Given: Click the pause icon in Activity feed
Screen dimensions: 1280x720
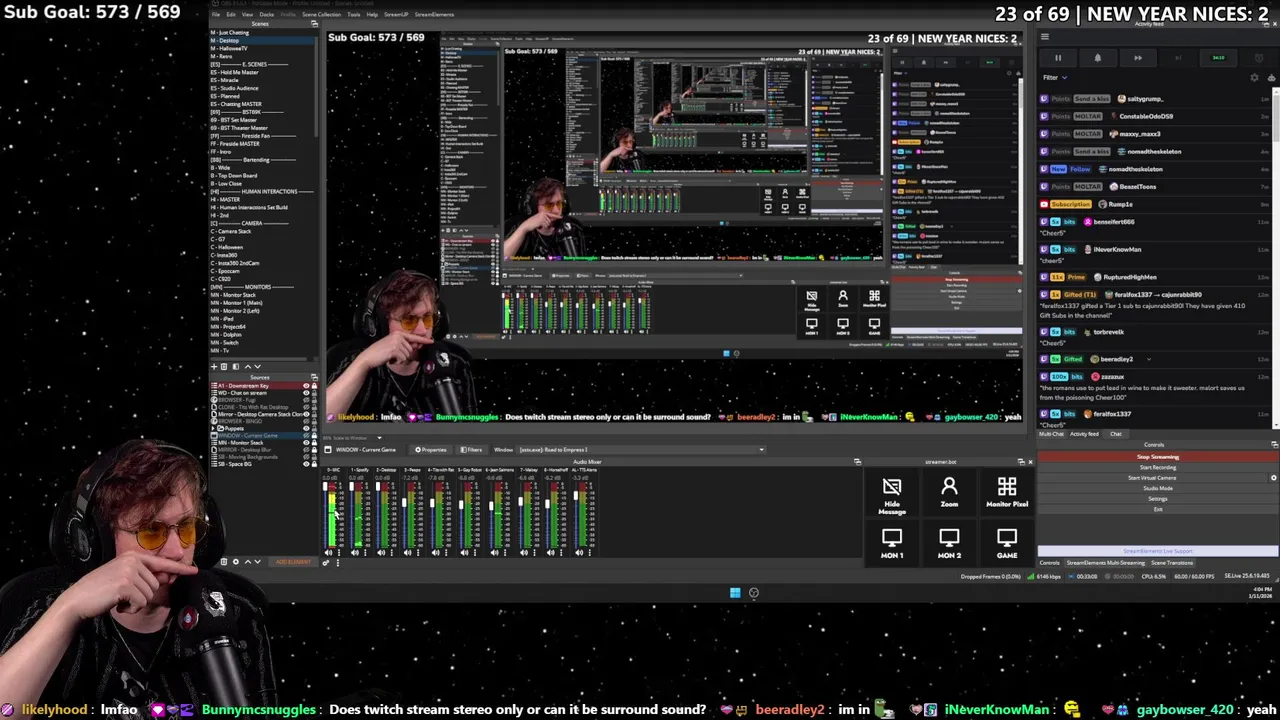Looking at the screenshot, I should pyautogui.click(x=1058, y=58).
